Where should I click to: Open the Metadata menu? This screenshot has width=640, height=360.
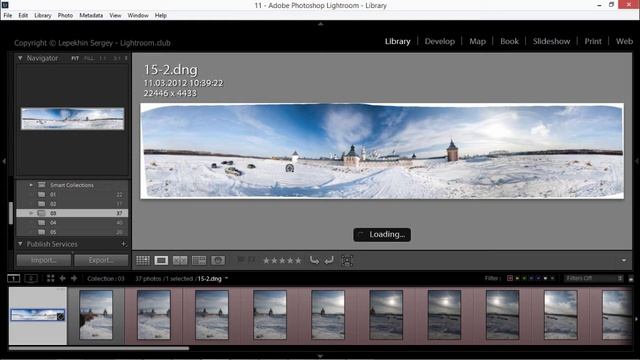(91, 16)
